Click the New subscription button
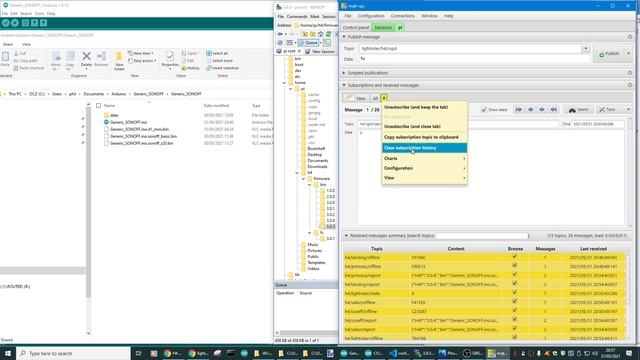Image resolution: width=640 pixels, height=360 pixels. click(x=356, y=98)
